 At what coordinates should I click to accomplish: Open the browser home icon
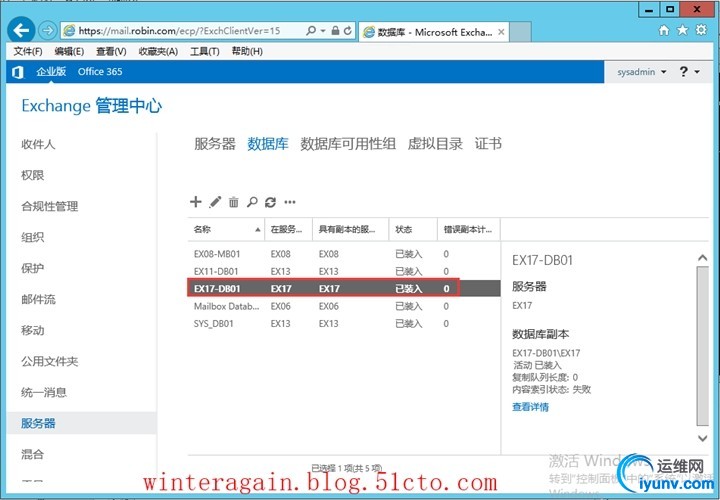tap(664, 30)
